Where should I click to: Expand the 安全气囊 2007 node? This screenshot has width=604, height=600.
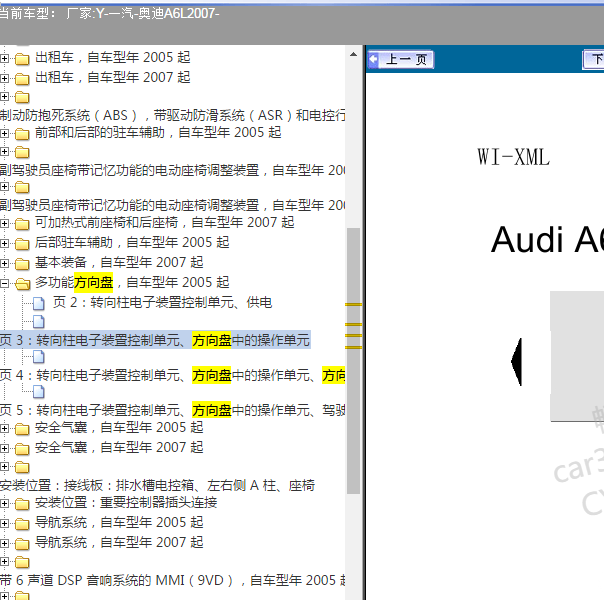4,448
